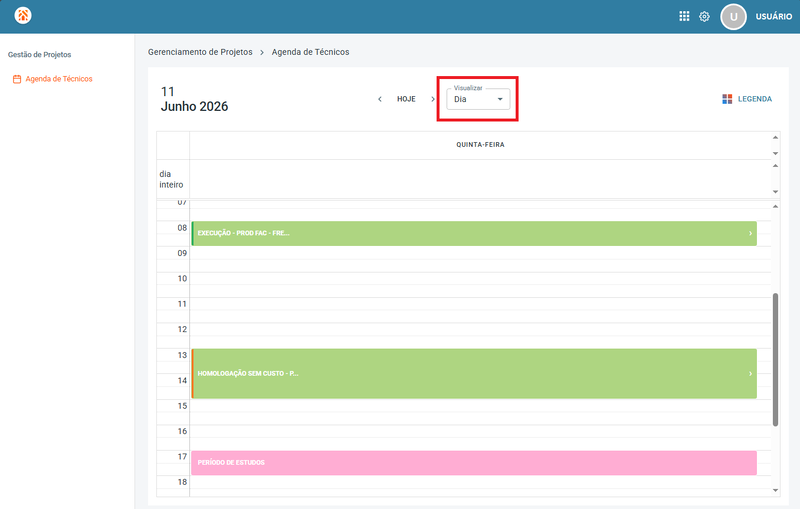Click the HOJE button

point(406,99)
